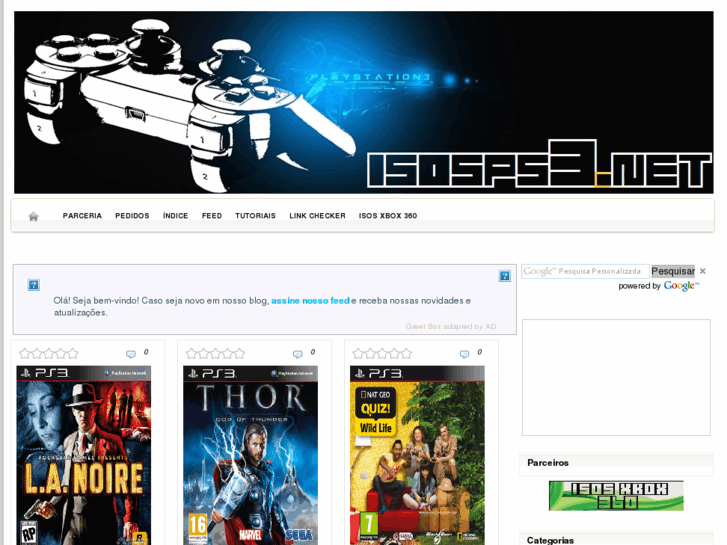This screenshot has width=727, height=545.
Task: Select Tutoriais in navigation bar
Action: [x=255, y=216]
